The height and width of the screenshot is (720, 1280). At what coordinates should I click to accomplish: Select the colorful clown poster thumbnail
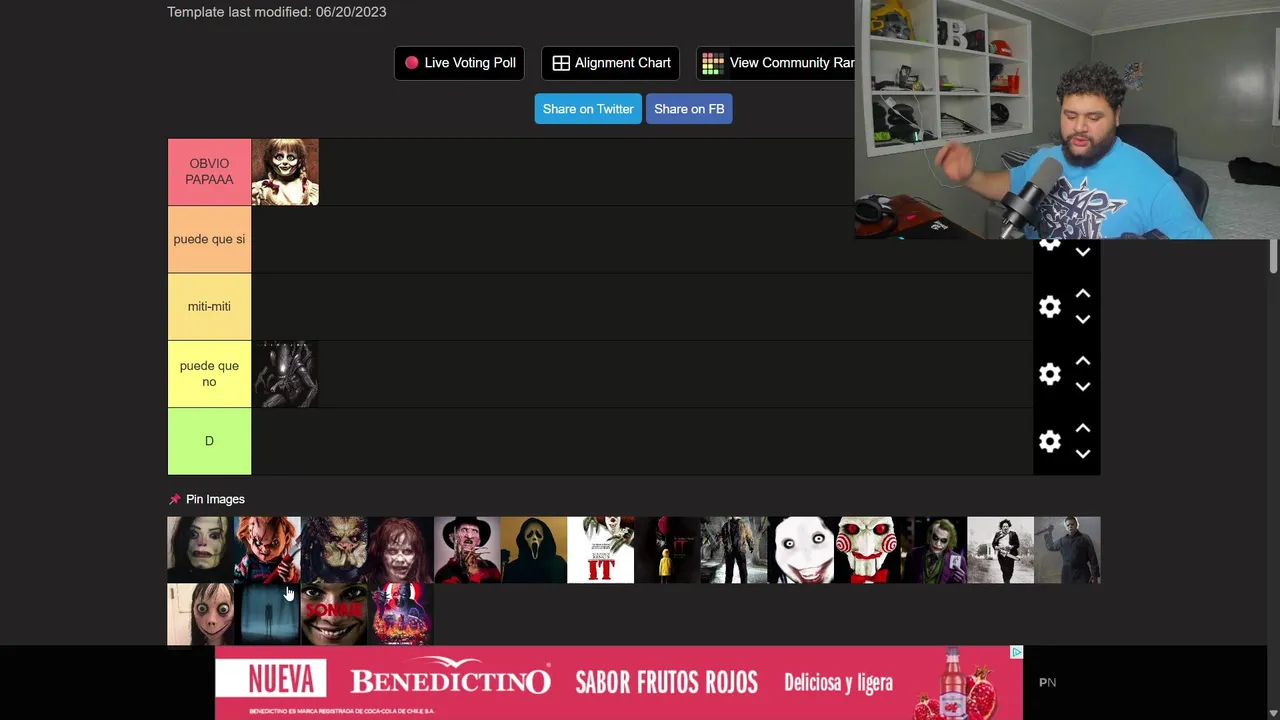click(400, 614)
